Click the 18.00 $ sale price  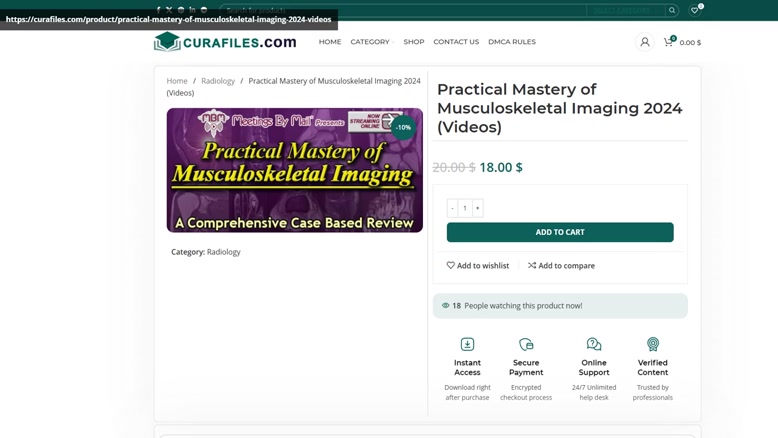point(501,167)
